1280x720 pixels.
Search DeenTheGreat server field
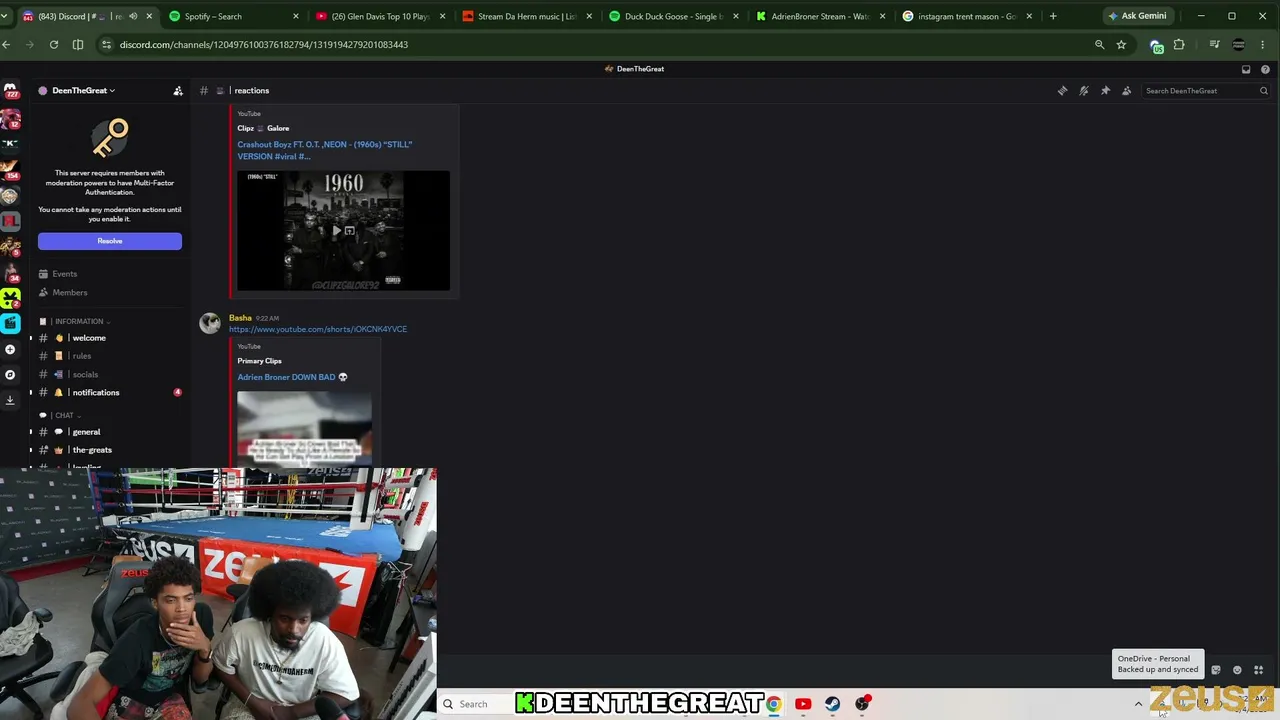1205,91
